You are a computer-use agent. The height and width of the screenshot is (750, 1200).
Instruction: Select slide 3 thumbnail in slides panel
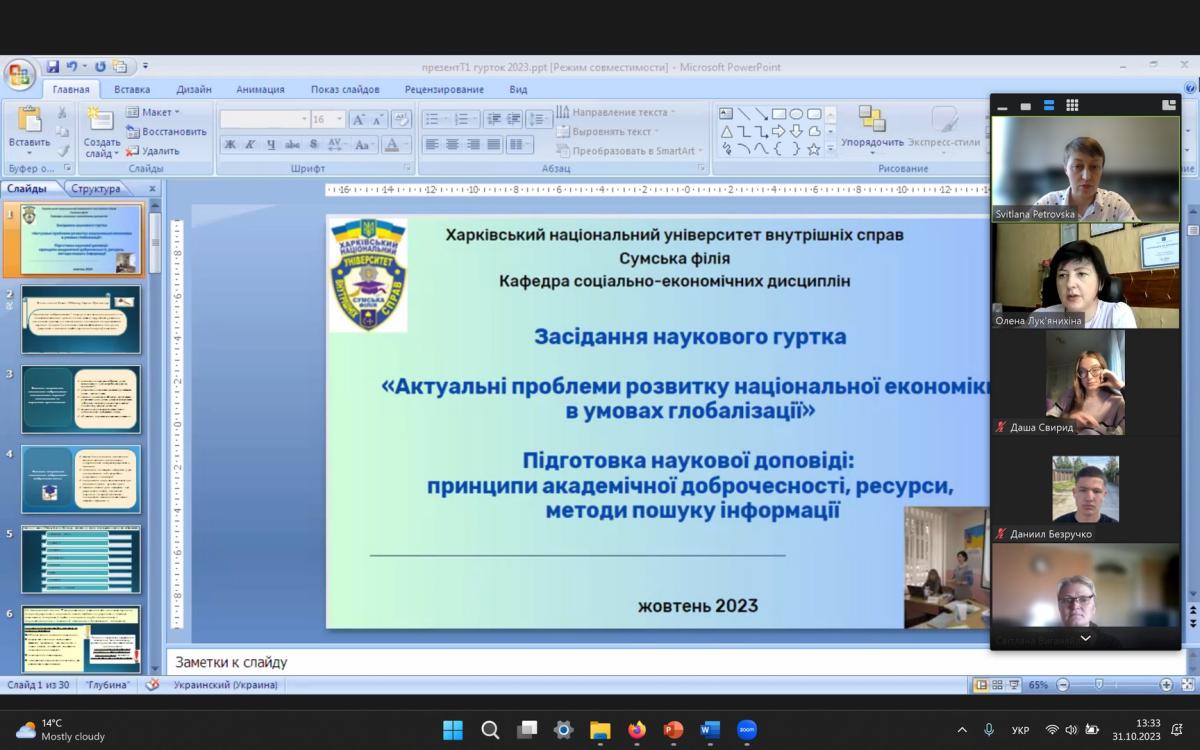point(81,399)
